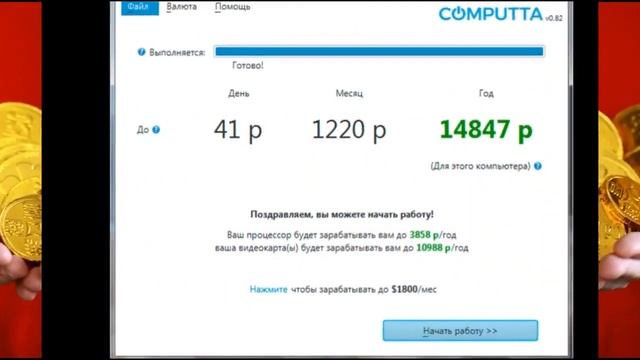Click the Готово! status text
640x360 pixels.
(248, 65)
